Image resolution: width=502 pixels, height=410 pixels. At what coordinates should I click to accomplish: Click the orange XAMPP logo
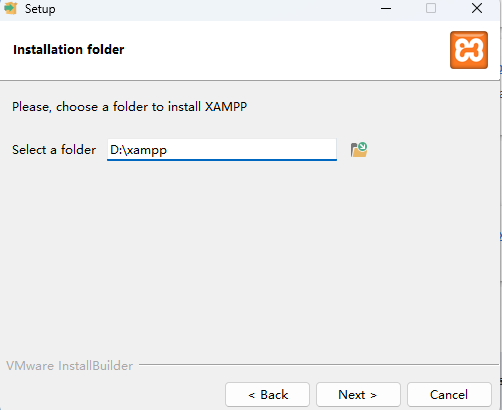(469, 50)
